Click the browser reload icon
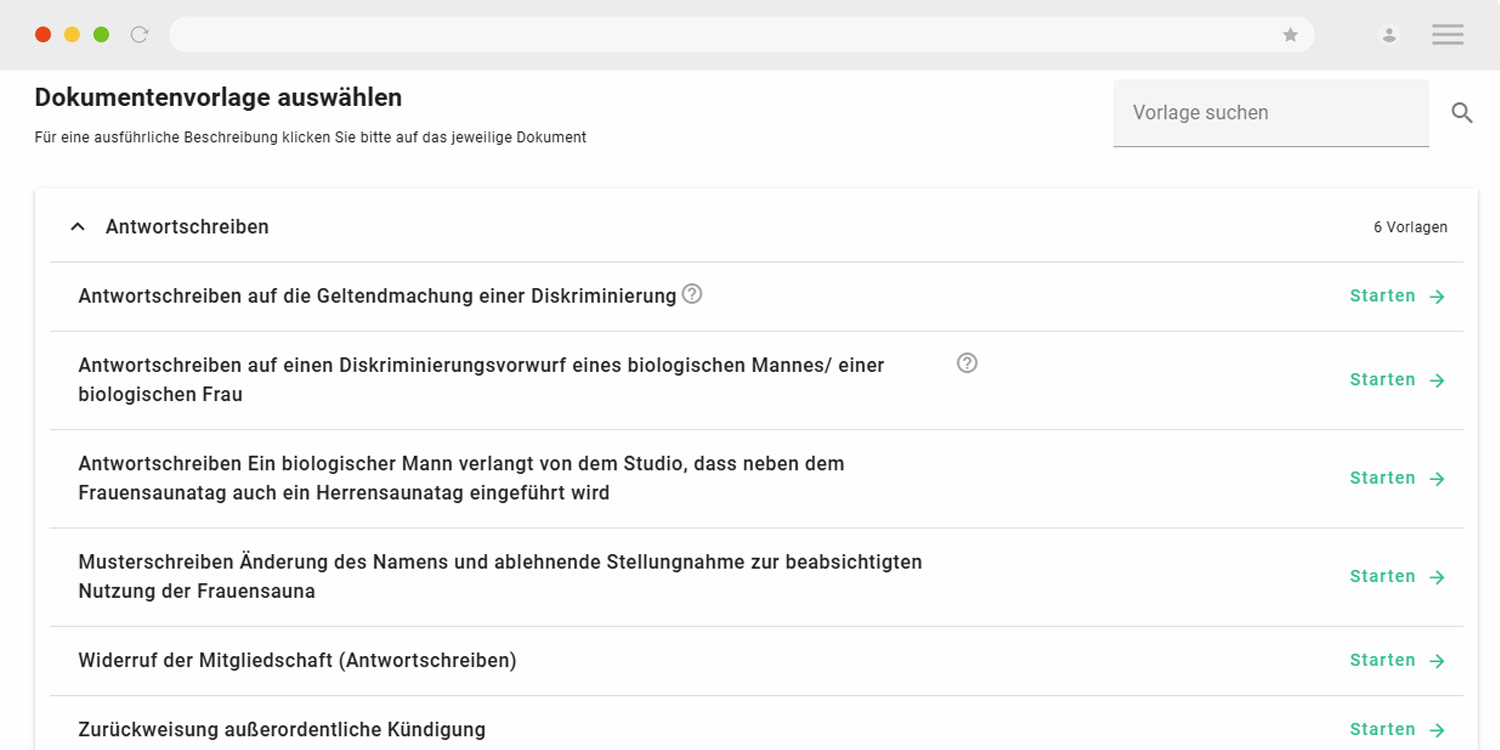The image size is (1500, 750). [x=140, y=35]
